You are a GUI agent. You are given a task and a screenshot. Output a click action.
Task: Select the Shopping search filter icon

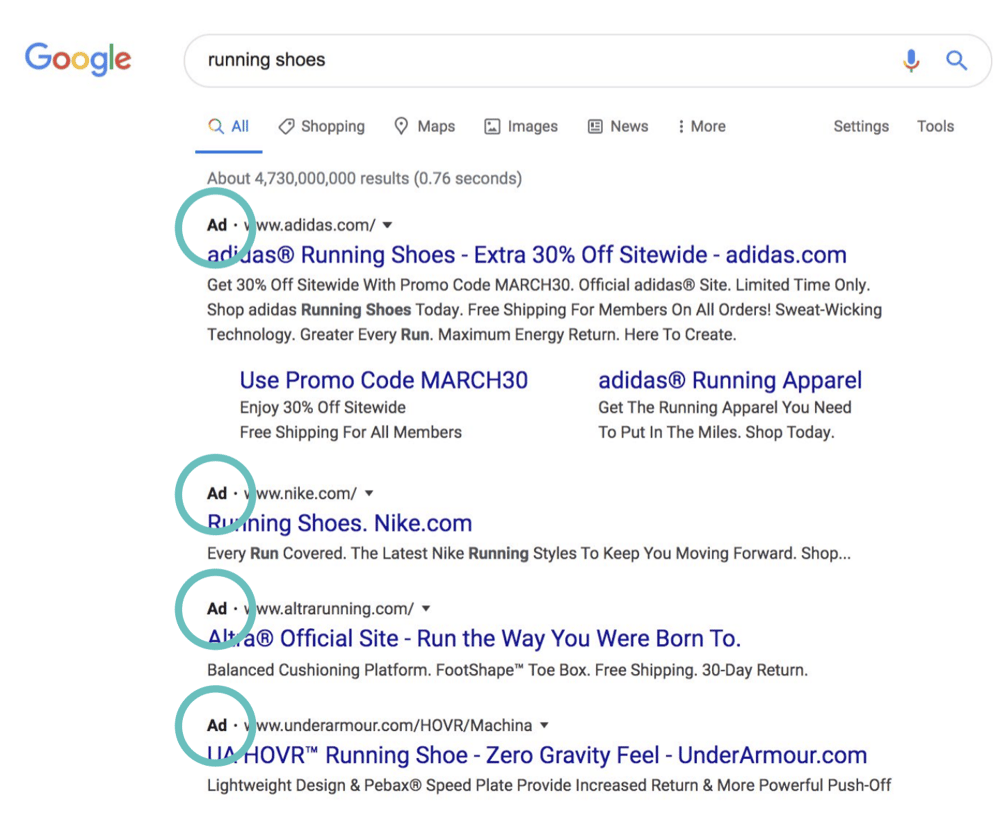[x=288, y=126]
